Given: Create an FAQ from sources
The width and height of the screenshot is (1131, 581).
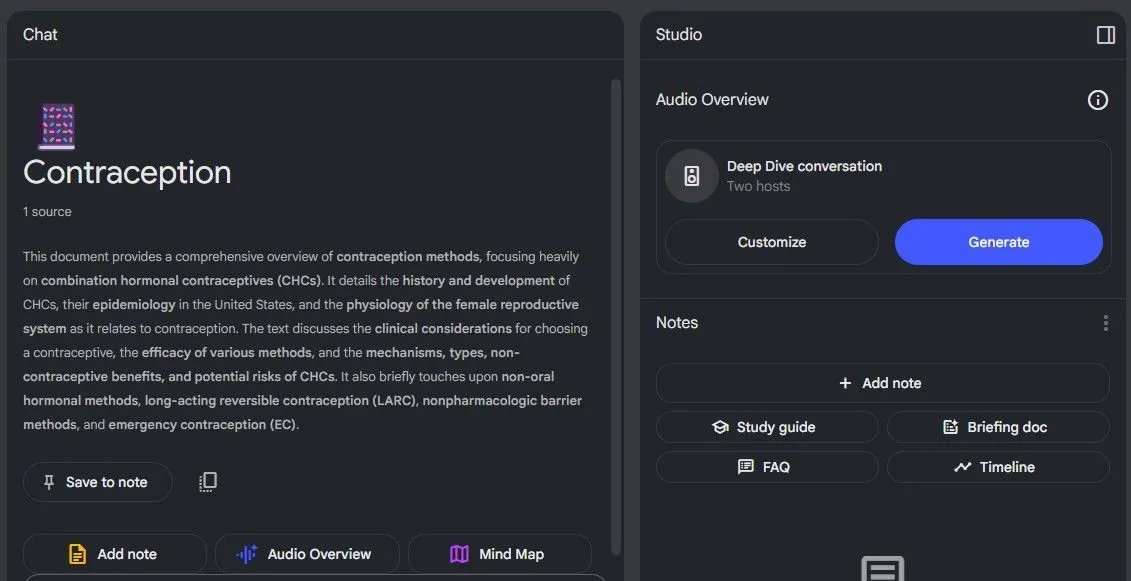Looking at the screenshot, I should (766, 467).
